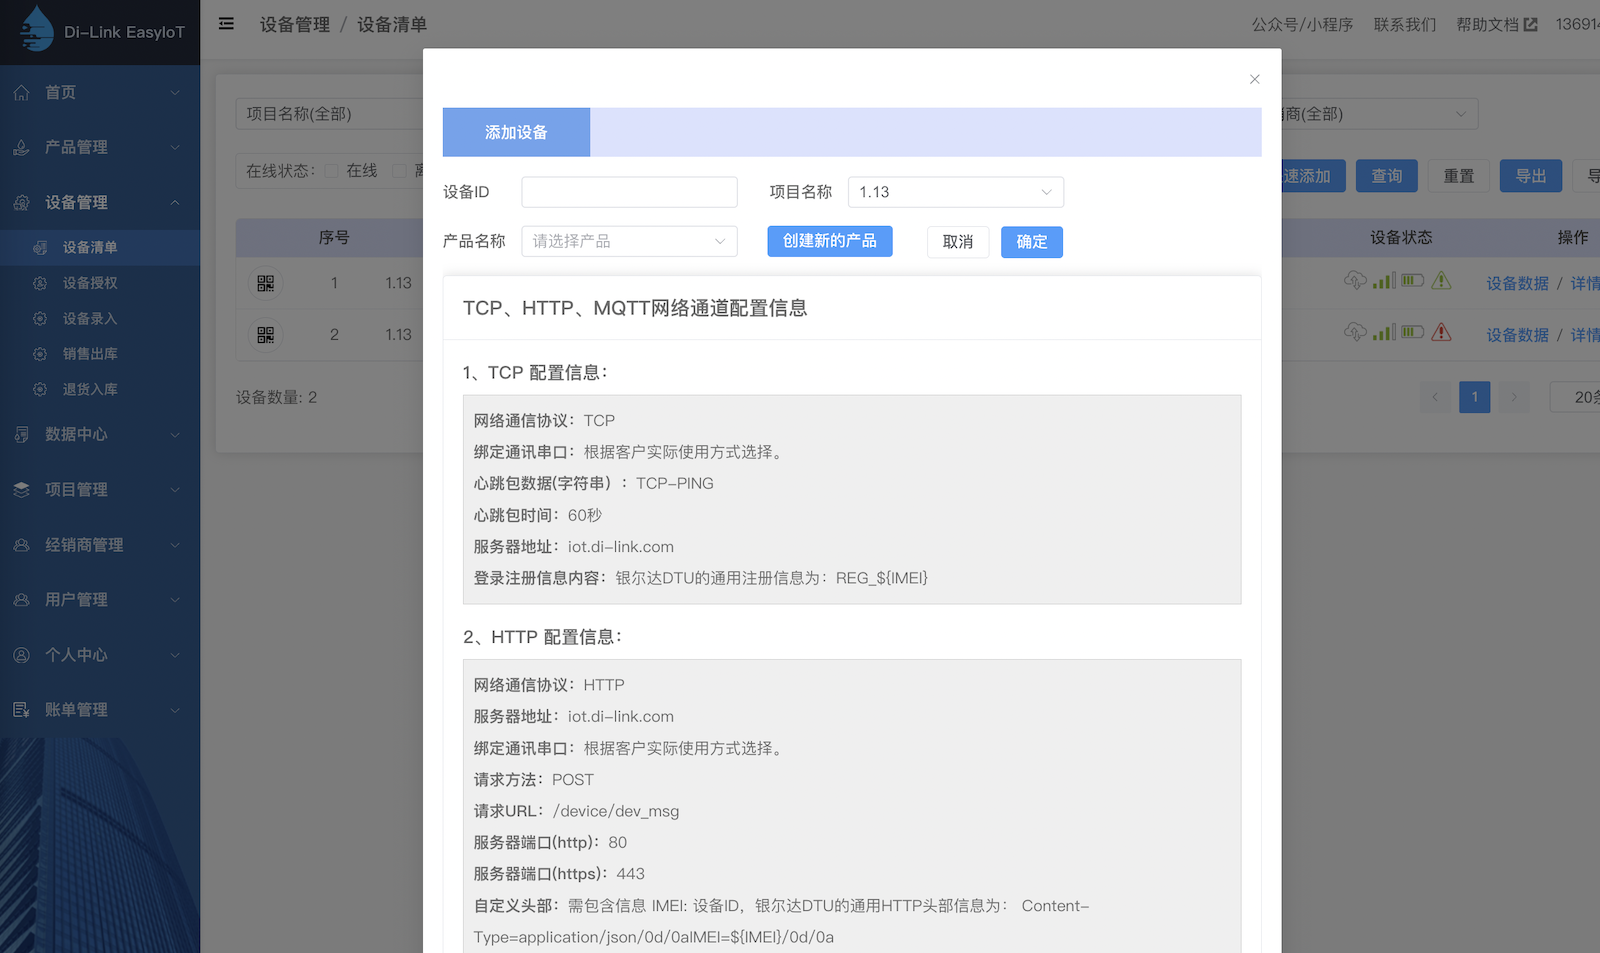Expand the 账单管理 menu chevron
The height and width of the screenshot is (953, 1600).
tap(175, 710)
